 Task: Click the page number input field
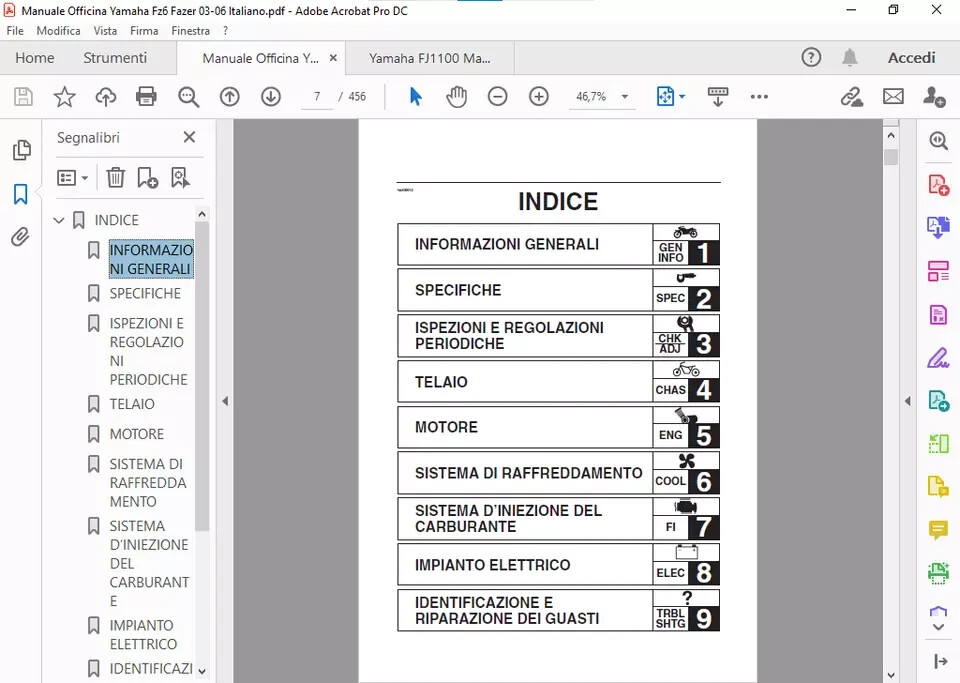coord(317,97)
